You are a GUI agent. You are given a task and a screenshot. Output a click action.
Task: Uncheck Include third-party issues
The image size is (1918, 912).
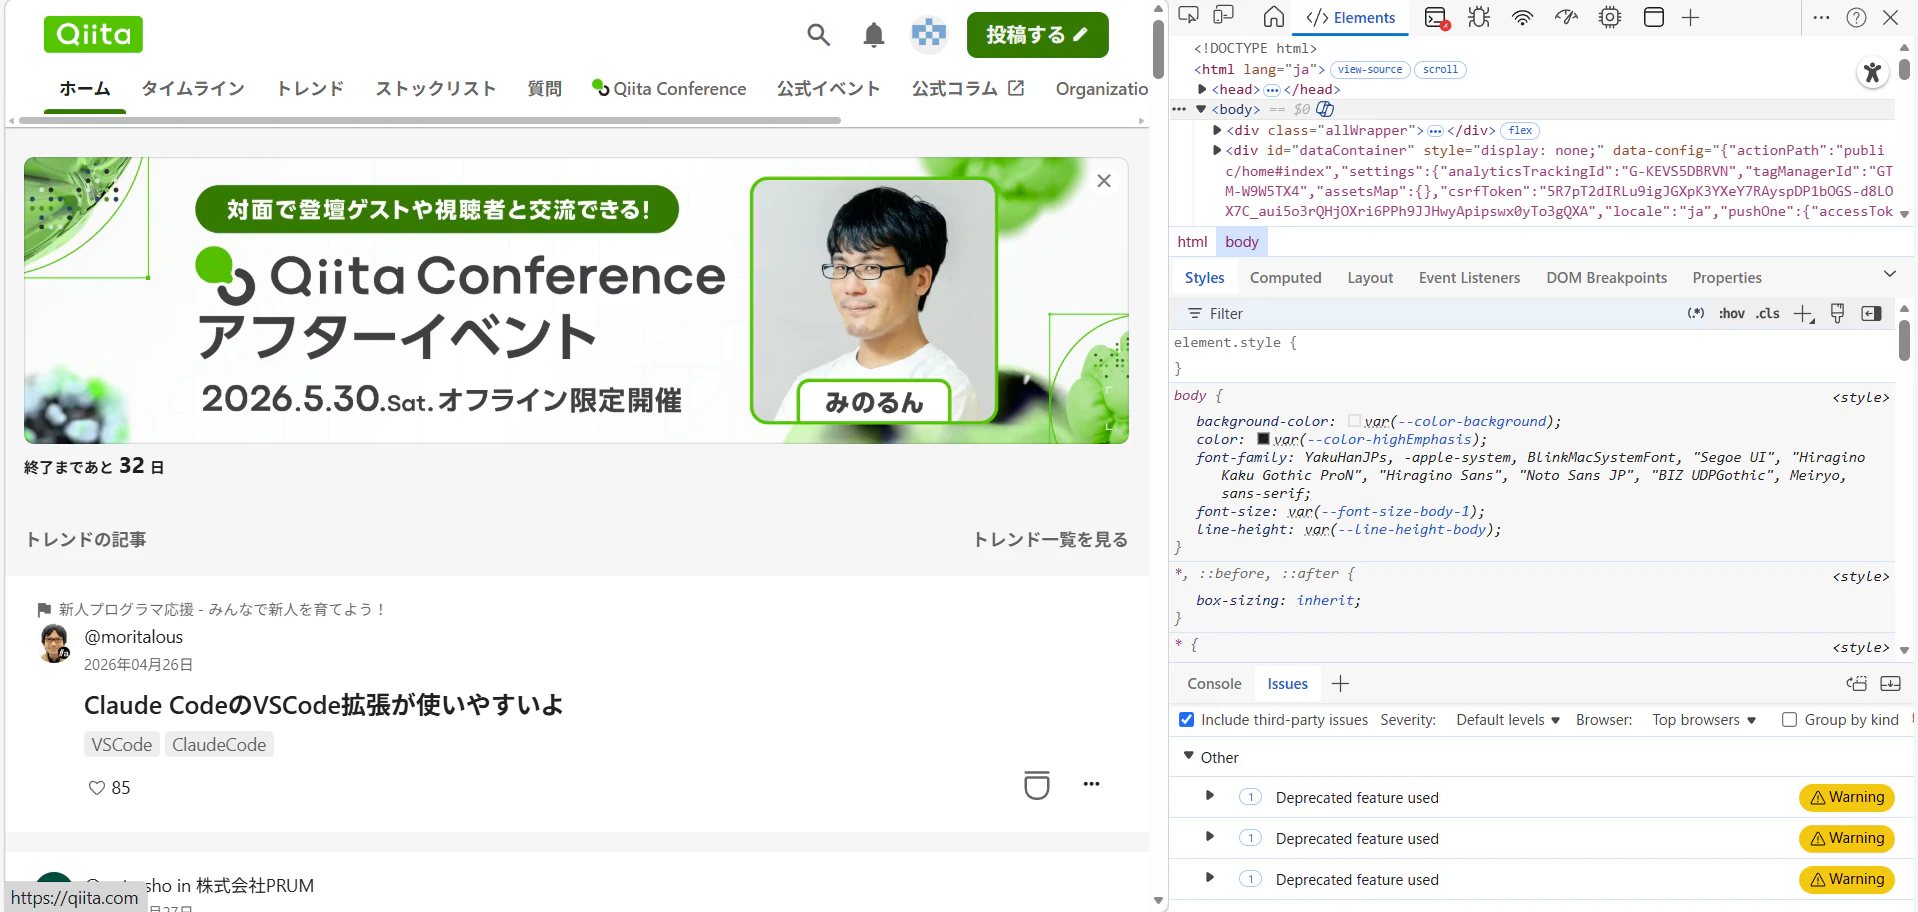click(1186, 719)
